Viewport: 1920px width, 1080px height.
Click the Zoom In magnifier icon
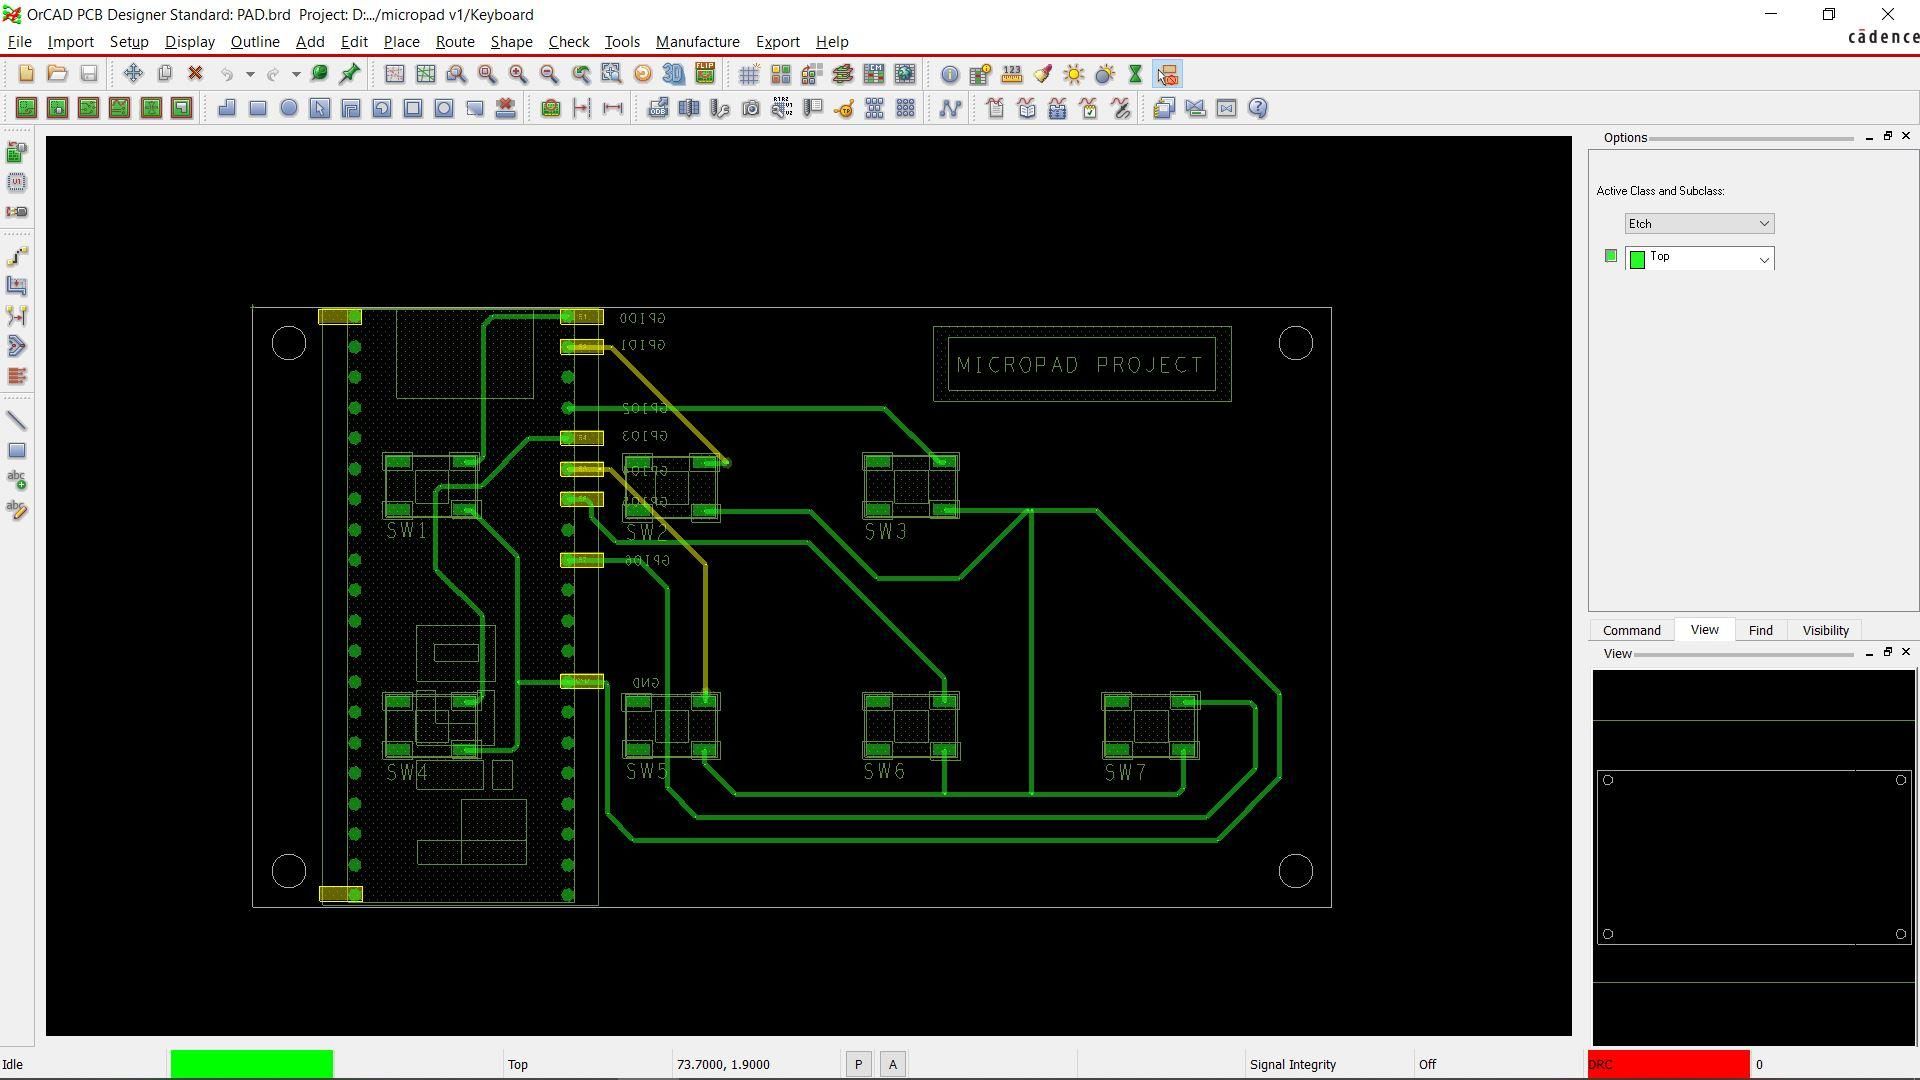coord(518,74)
